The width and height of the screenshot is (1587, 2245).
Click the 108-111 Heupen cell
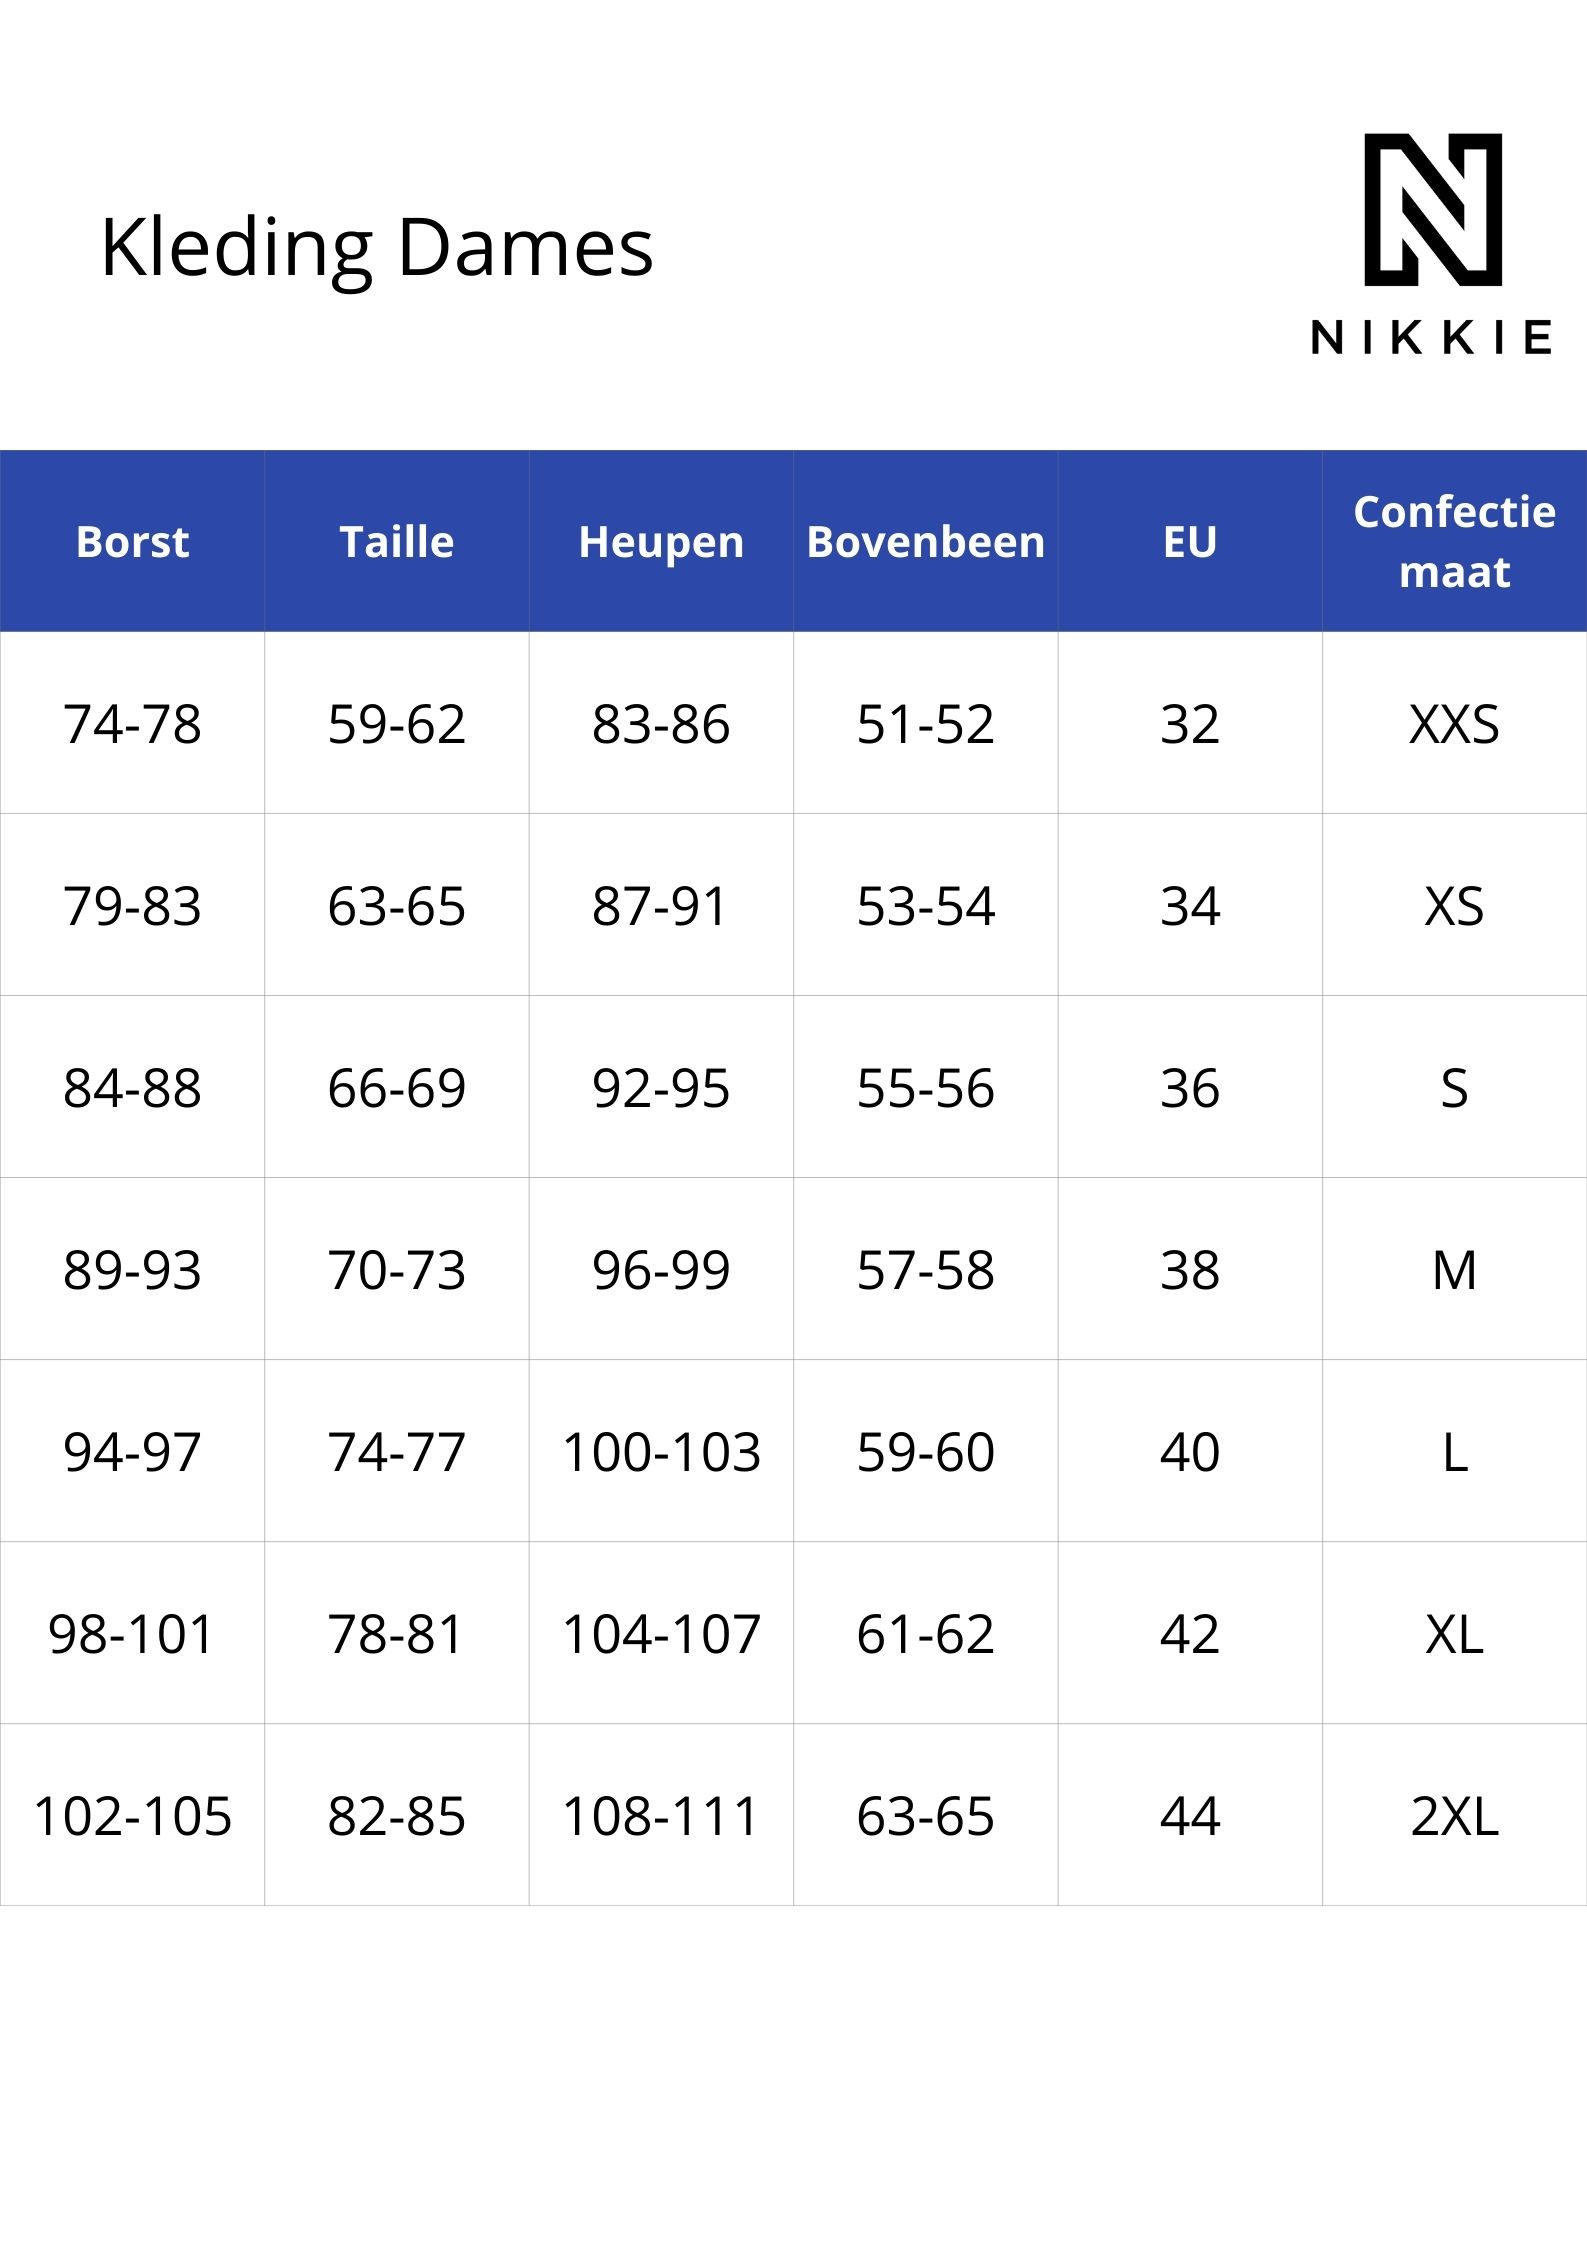click(x=661, y=1815)
